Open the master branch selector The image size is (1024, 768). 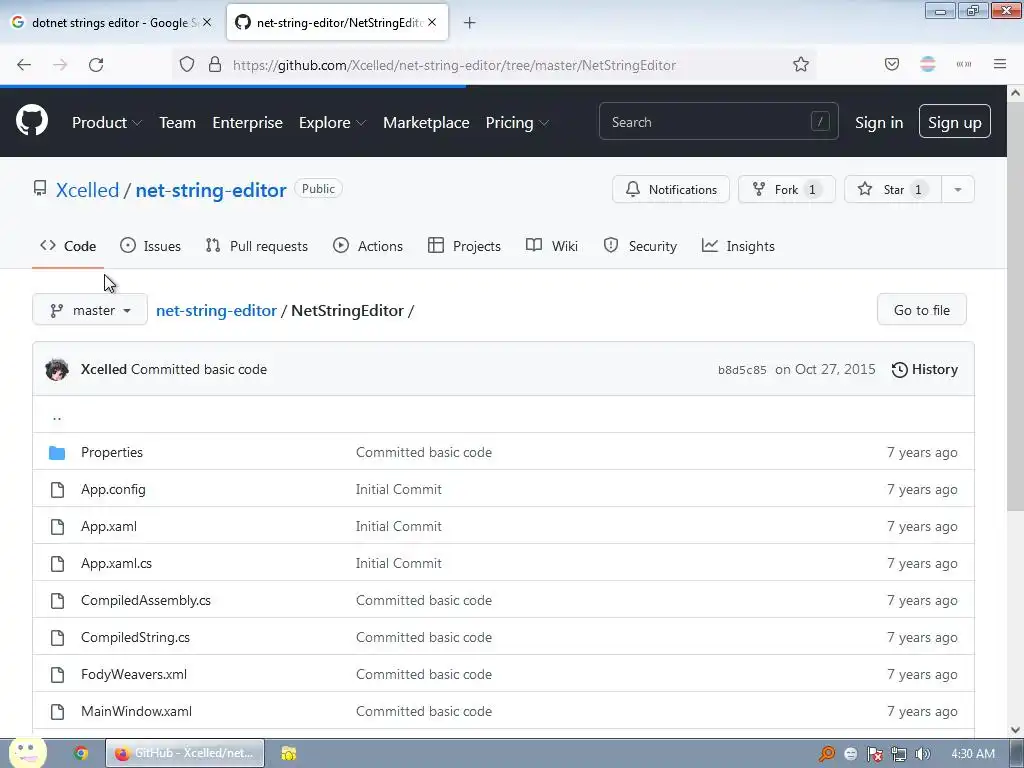[90, 310]
